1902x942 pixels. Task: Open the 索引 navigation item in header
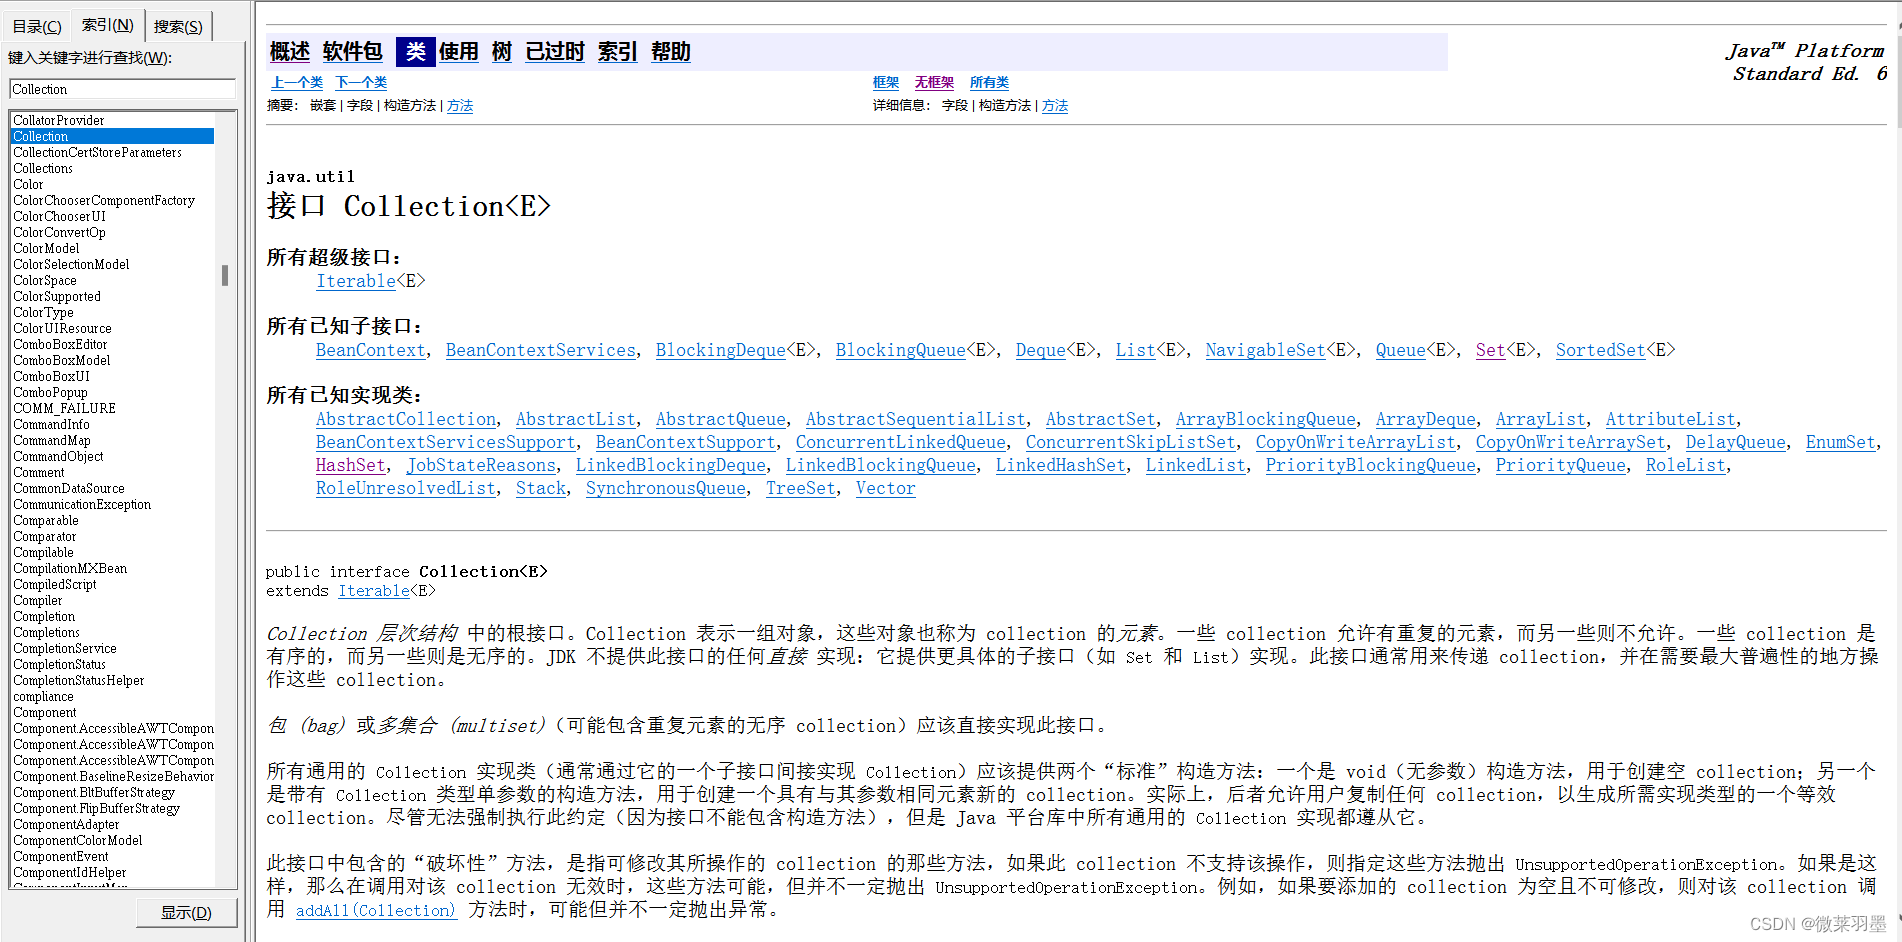[617, 52]
